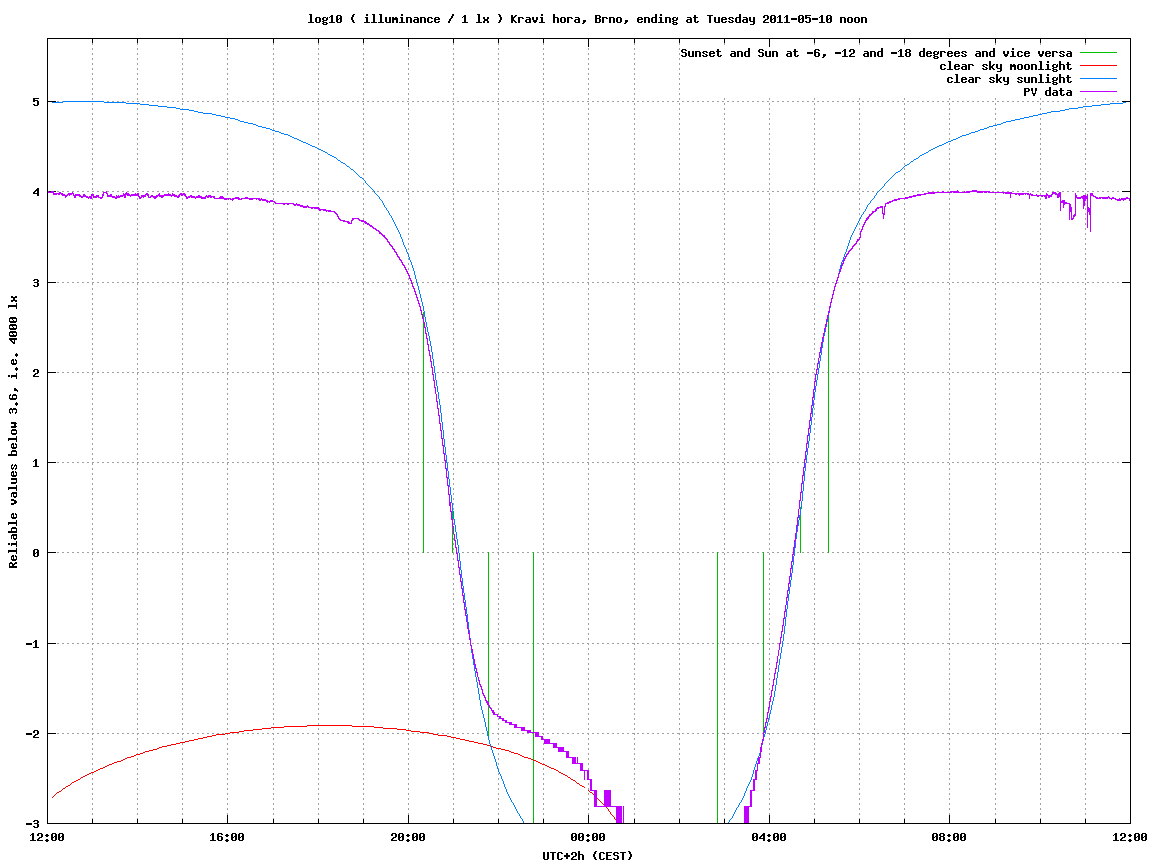Click the rightmost x-axis label '12:00'
The width and height of the screenshot is (1151, 863).
1130,837
